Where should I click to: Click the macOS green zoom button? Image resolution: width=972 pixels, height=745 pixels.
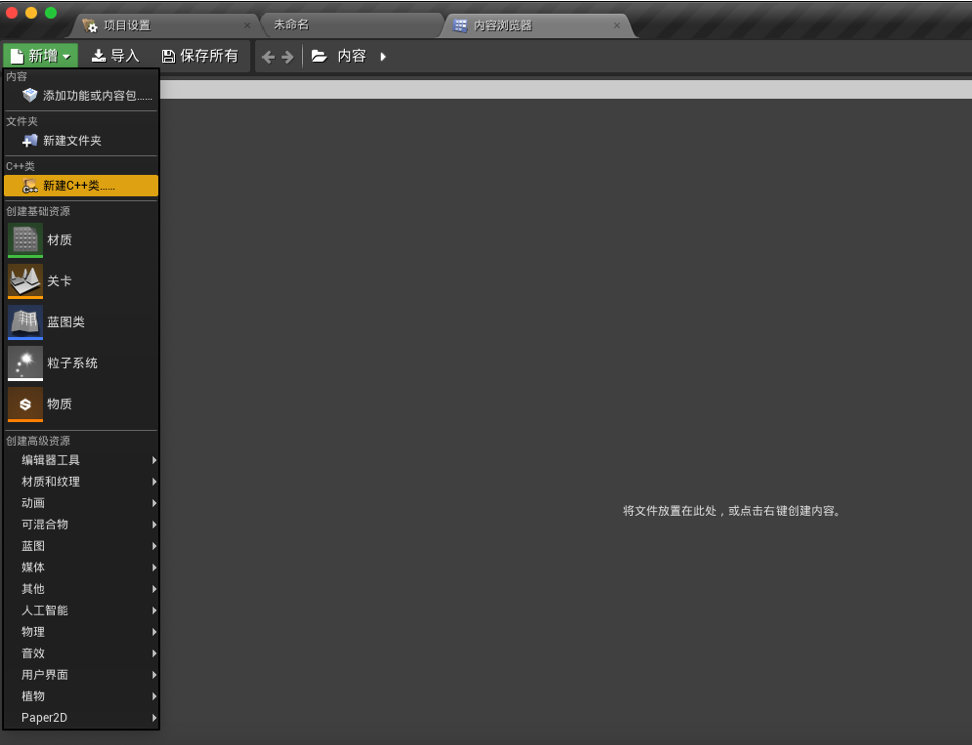[x=51, y=12]
